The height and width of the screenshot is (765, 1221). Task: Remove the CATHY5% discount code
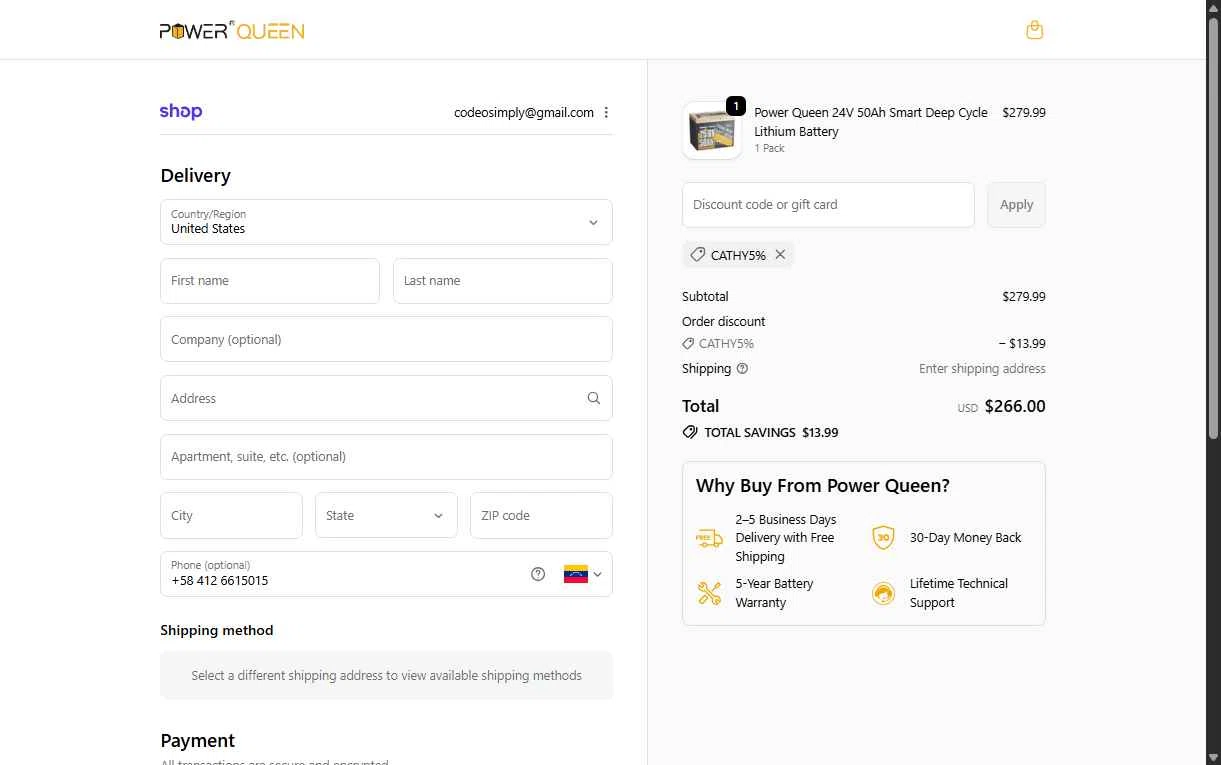780,255
